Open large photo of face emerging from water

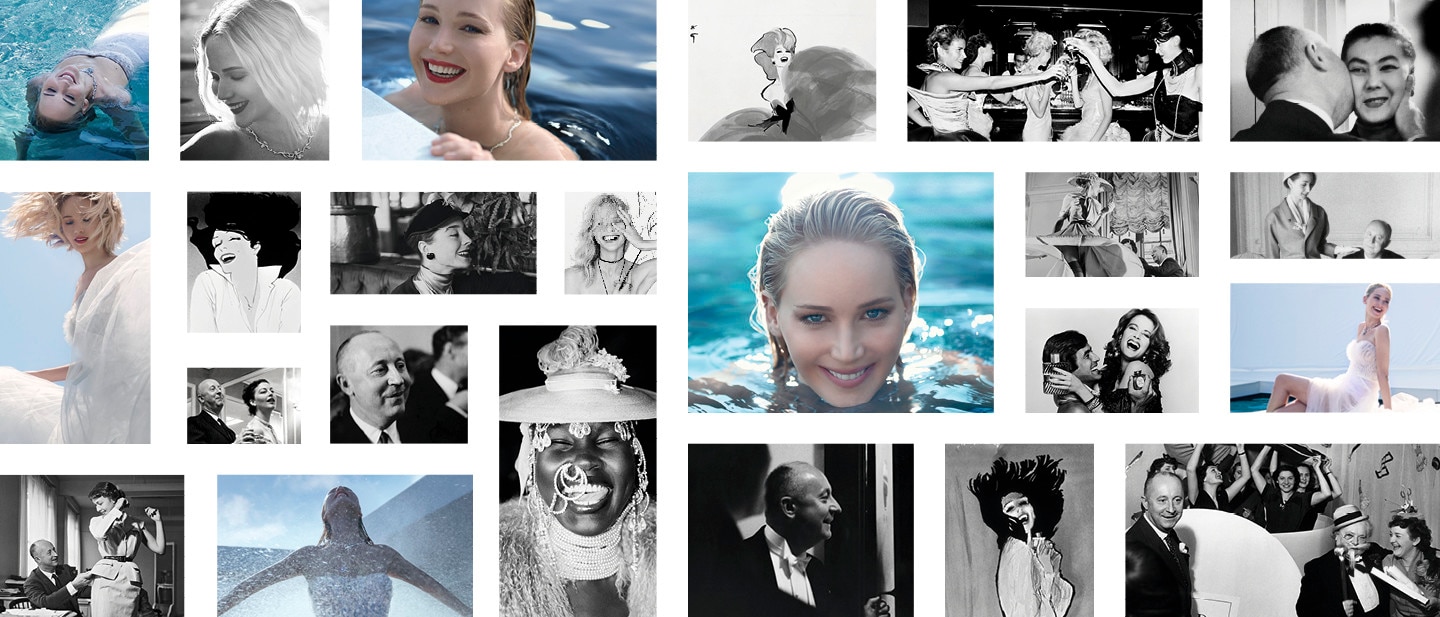(841, 292)
